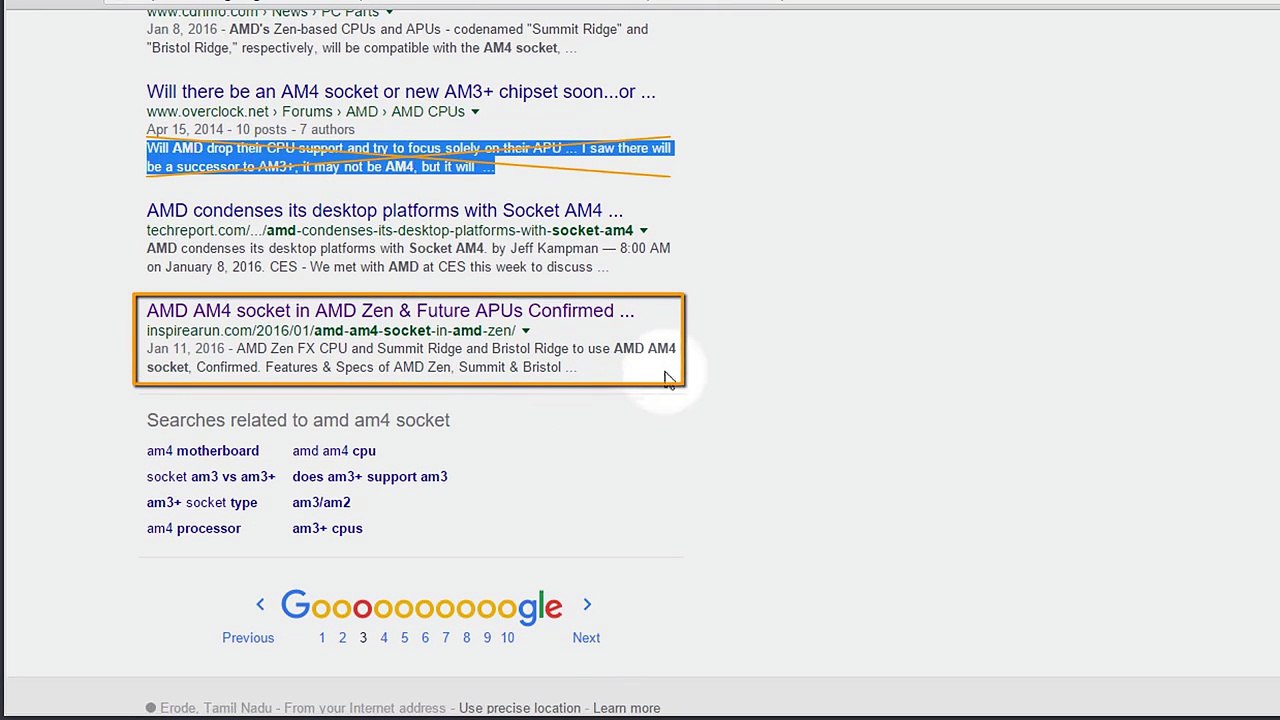The width and height of the screenshot is (1280, 720).
Task: Expand dropdown arrow next to techreport.com URL
Action: [x=643, y=231]
